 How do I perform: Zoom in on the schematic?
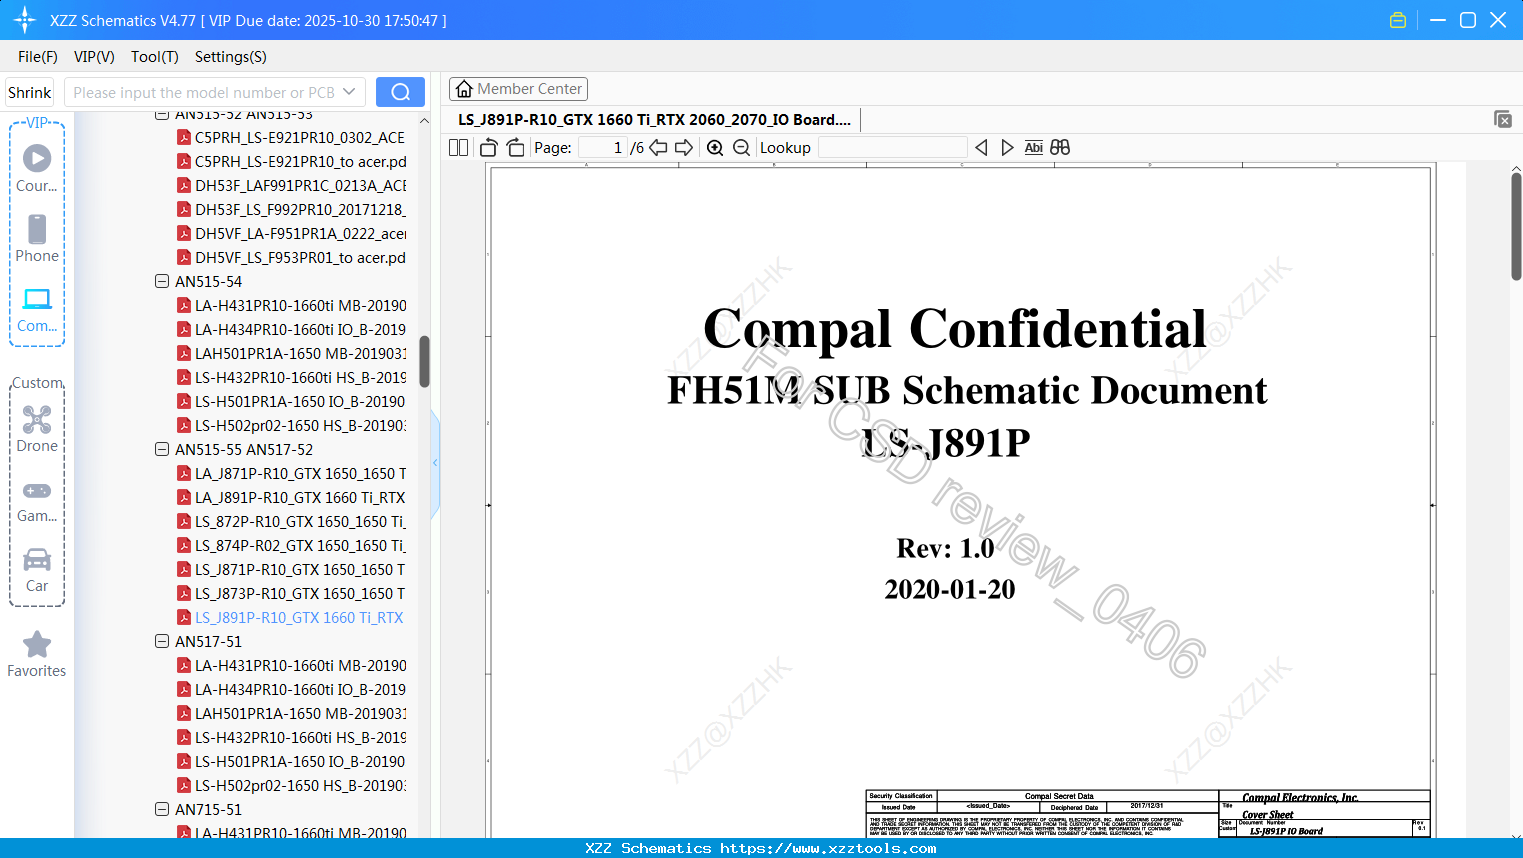(715, 148)
